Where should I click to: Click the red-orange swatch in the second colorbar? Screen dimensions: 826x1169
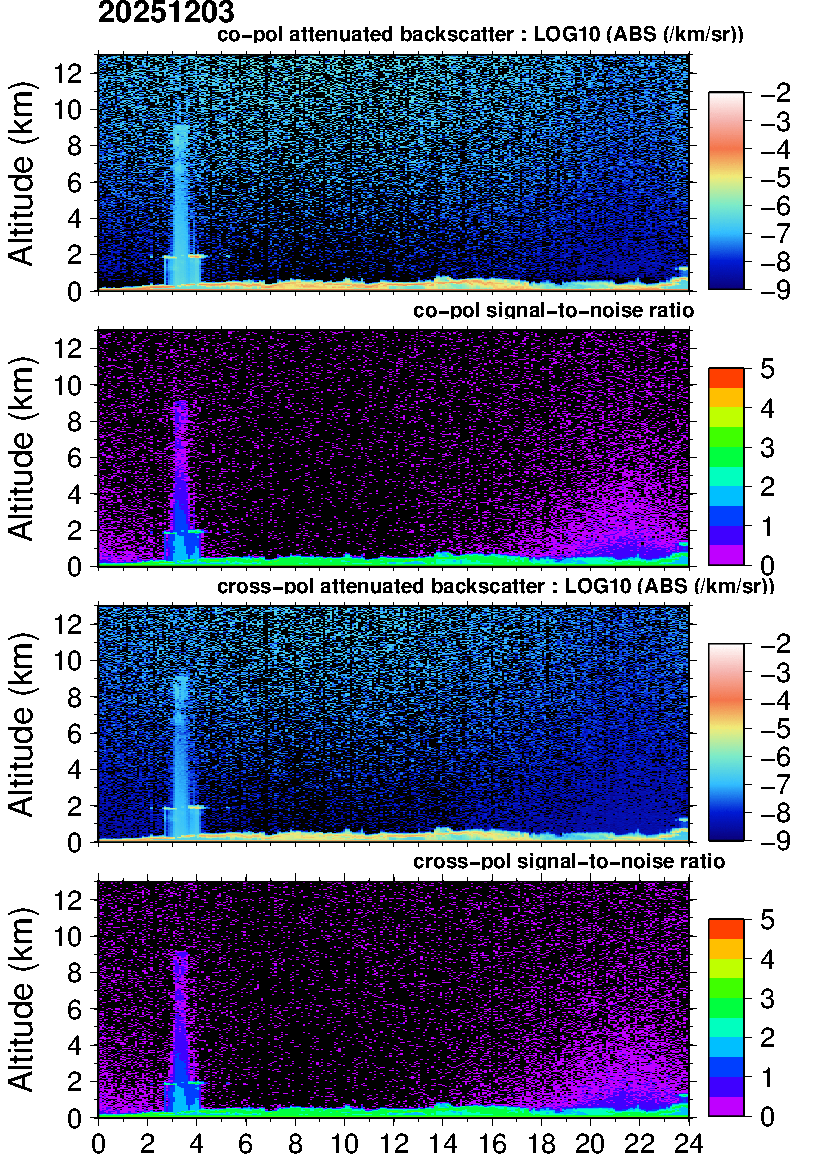[x=726, y=379]
